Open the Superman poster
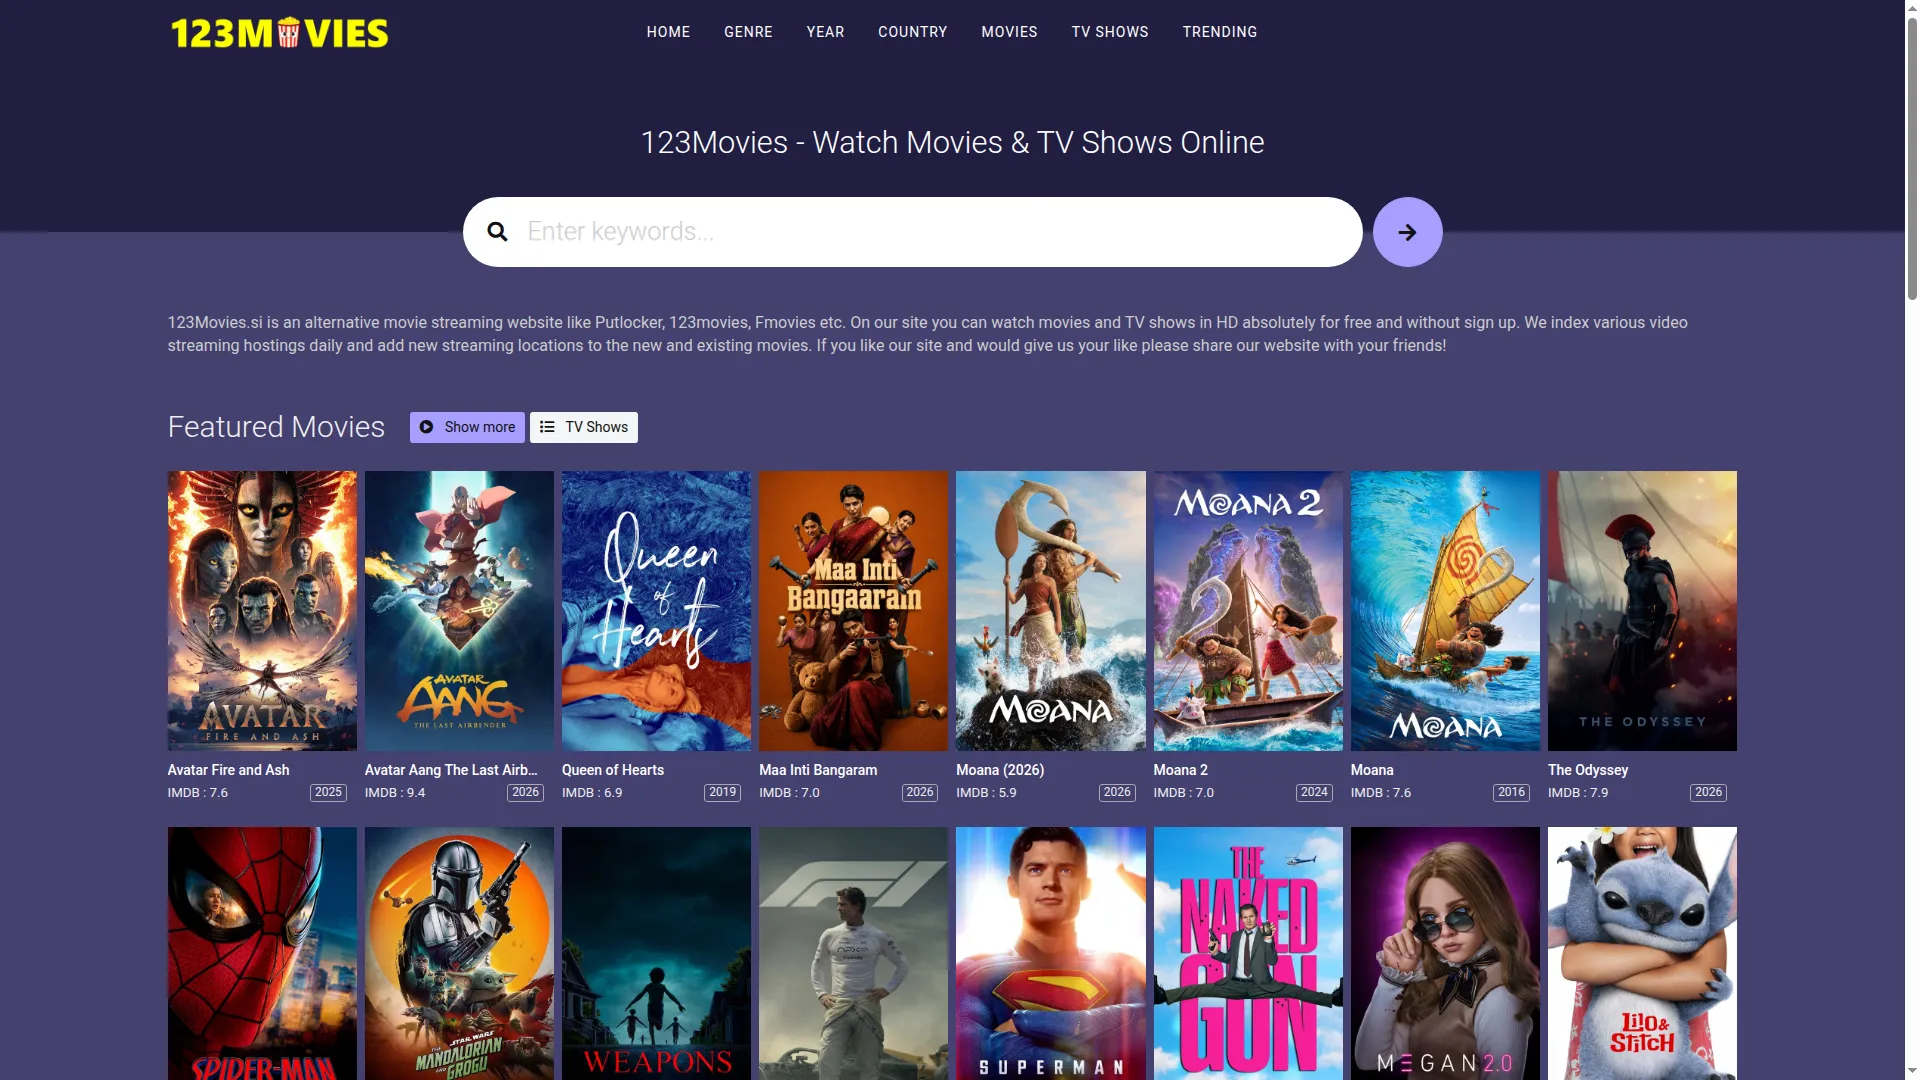This screenshot has width=1920, height=1080. point(1050,953)
